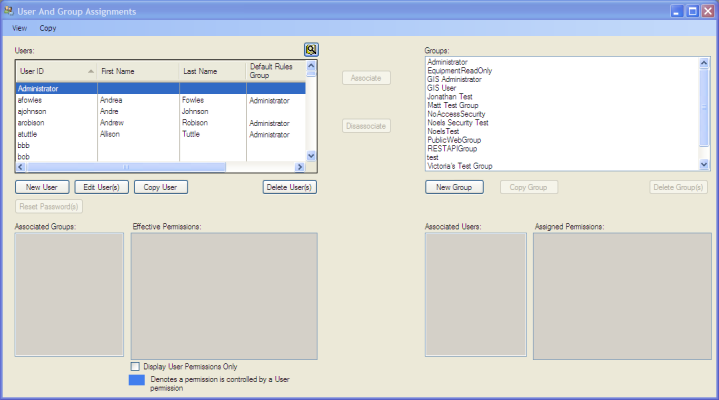Click the Delete User(s) button

(289, 187)
